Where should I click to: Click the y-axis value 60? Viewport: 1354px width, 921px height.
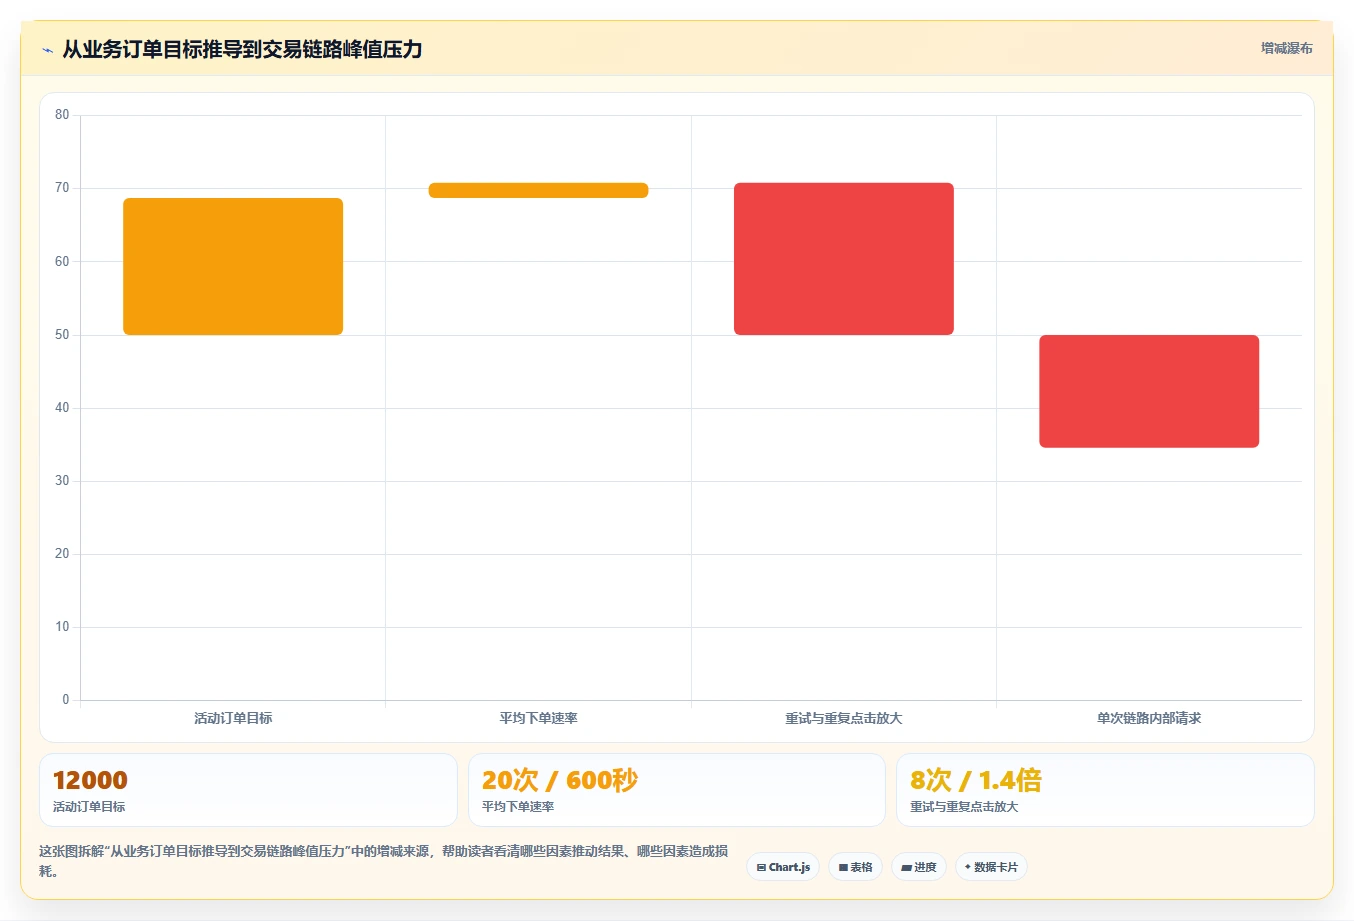coord(62,261)
